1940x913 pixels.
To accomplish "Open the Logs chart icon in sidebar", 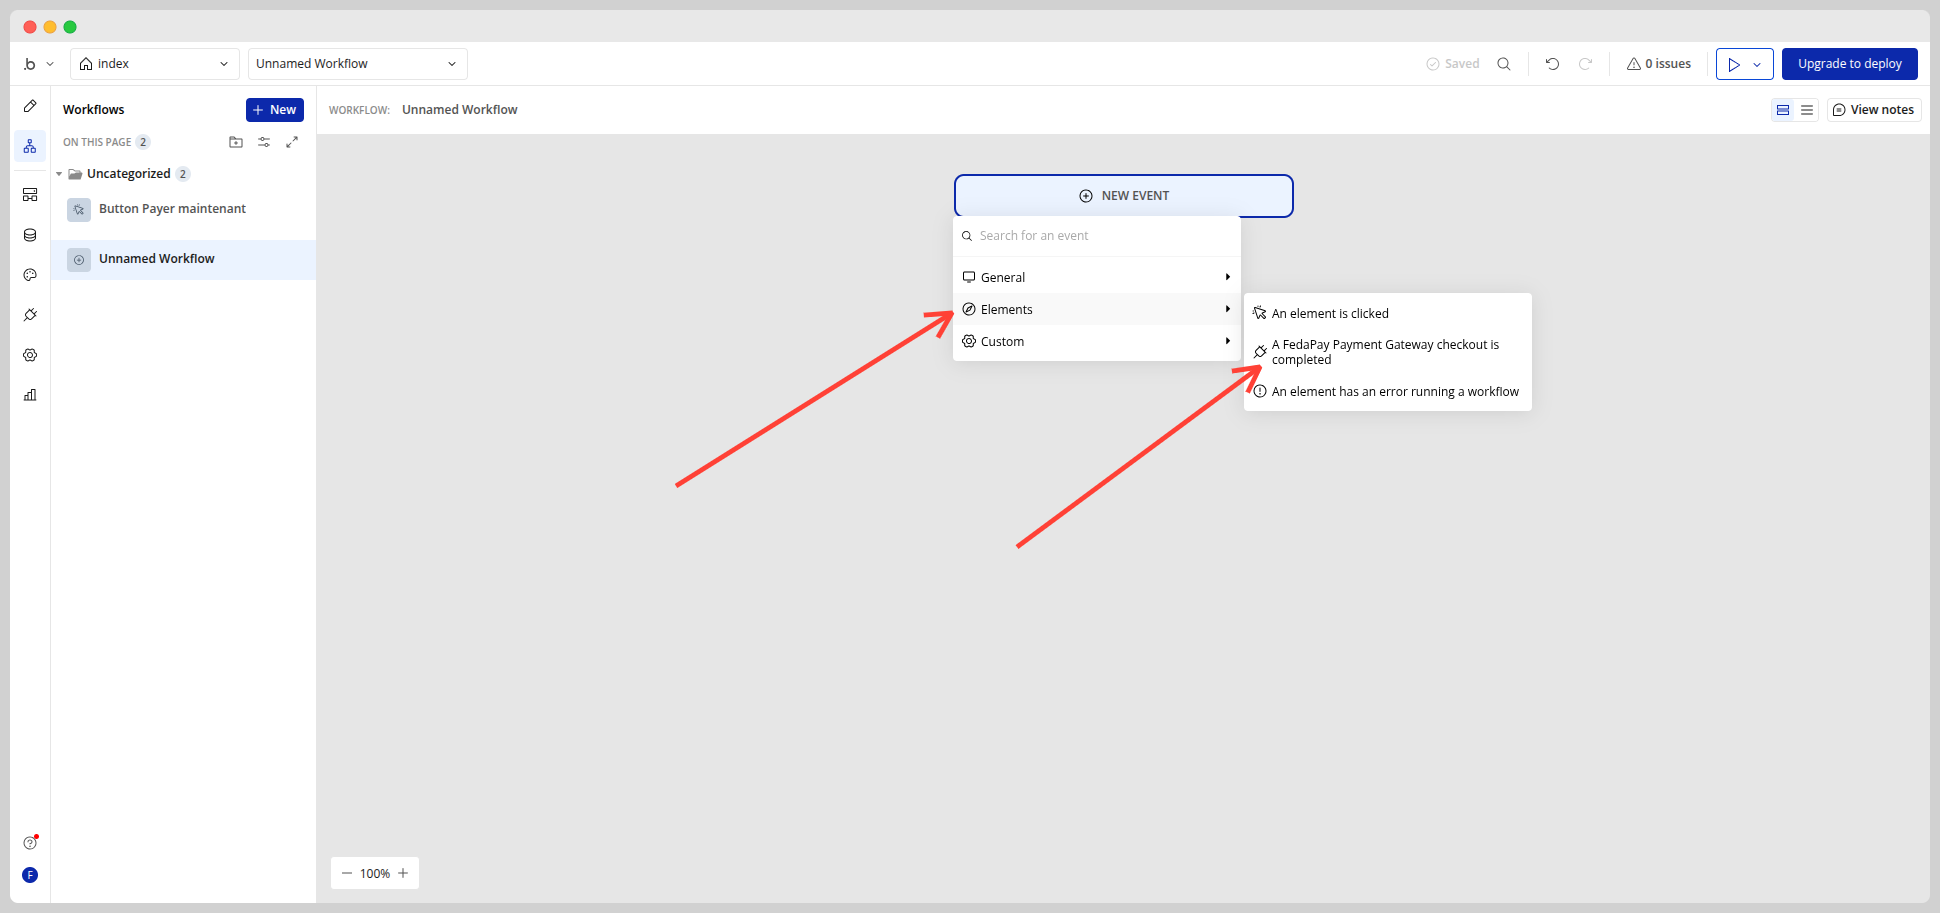I will (30, 395).
